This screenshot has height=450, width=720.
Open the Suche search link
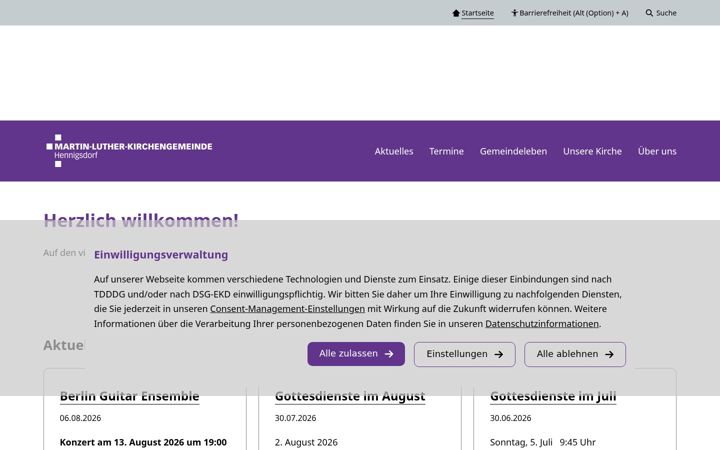coord(661,13)
